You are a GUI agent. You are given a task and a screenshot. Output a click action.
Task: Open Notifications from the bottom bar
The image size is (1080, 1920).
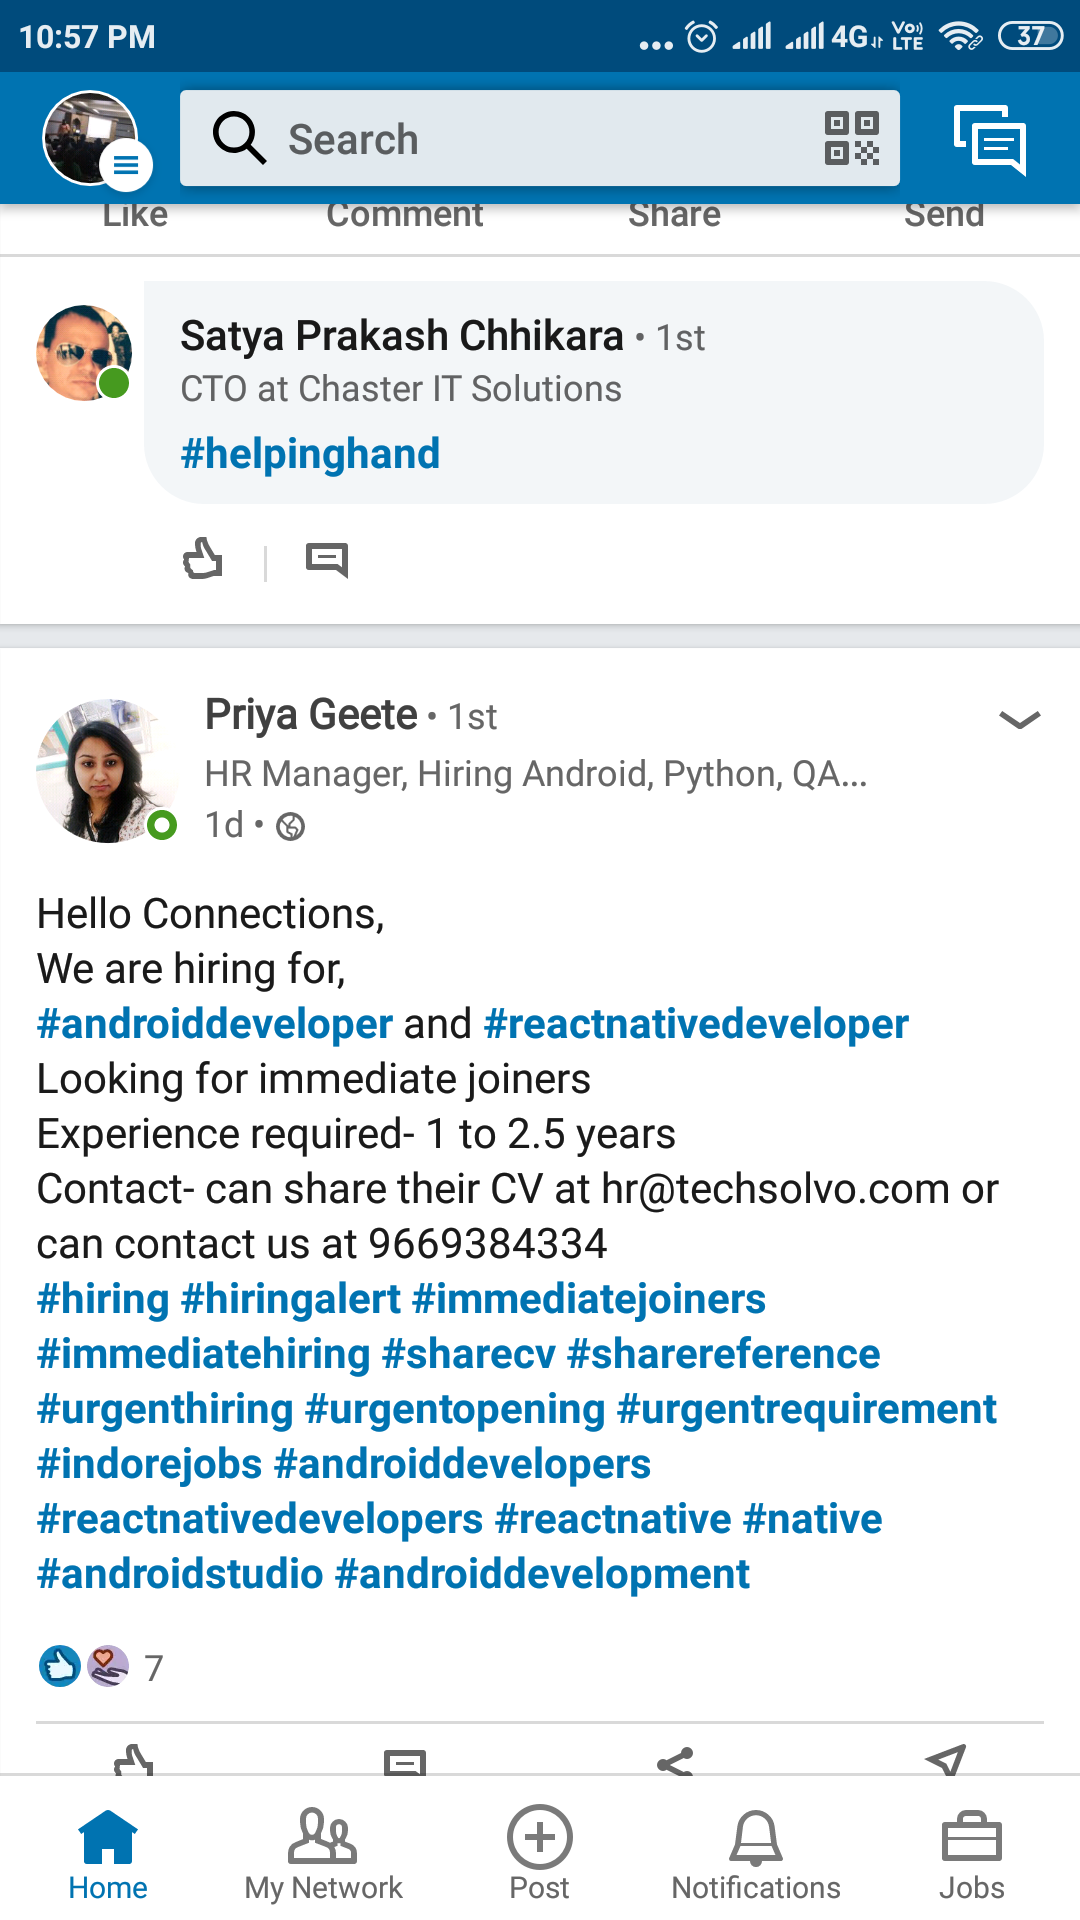click(755, 1855)
